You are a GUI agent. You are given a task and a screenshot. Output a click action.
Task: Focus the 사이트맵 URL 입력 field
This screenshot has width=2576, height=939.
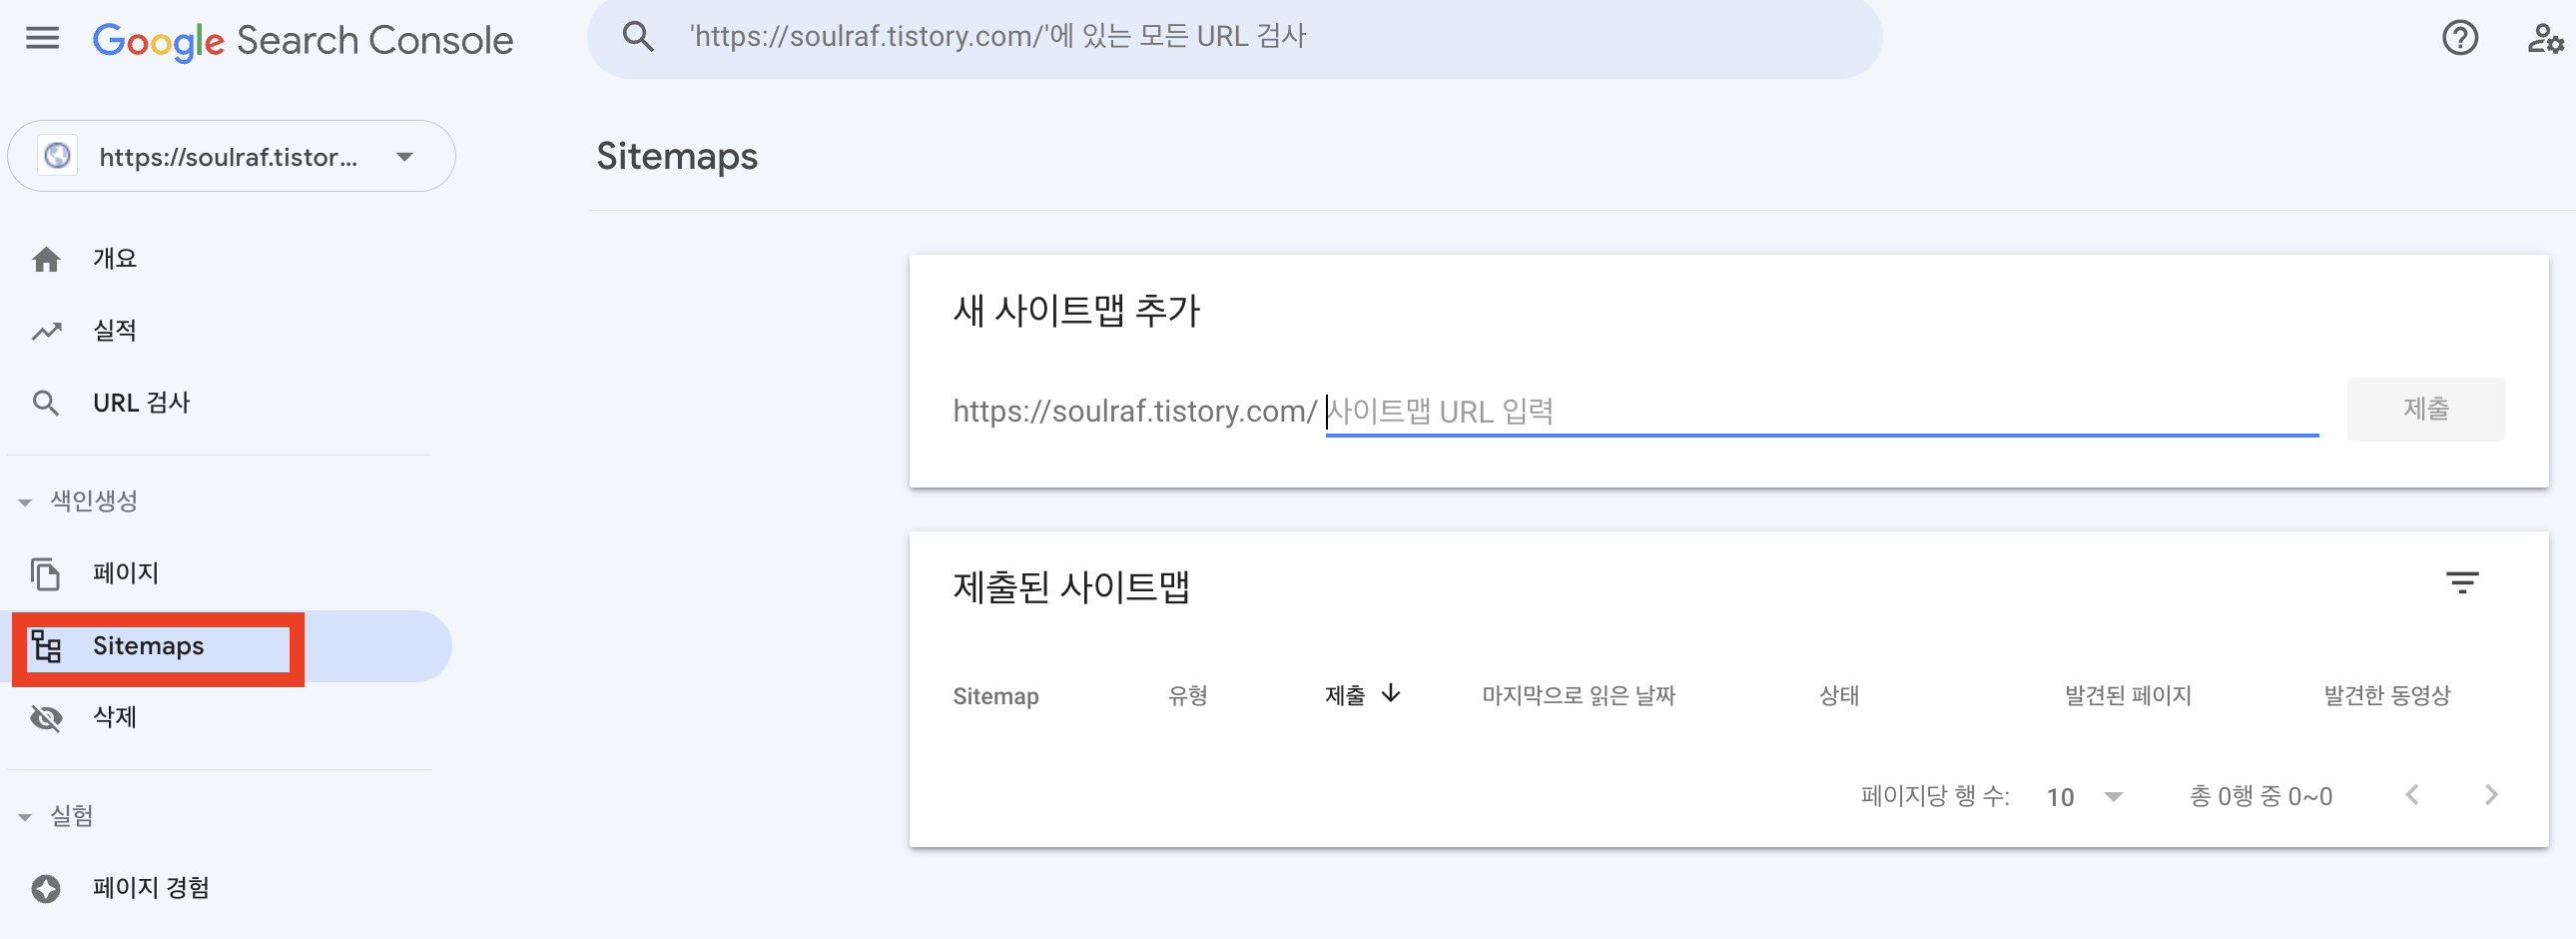tap(1821, 411)
